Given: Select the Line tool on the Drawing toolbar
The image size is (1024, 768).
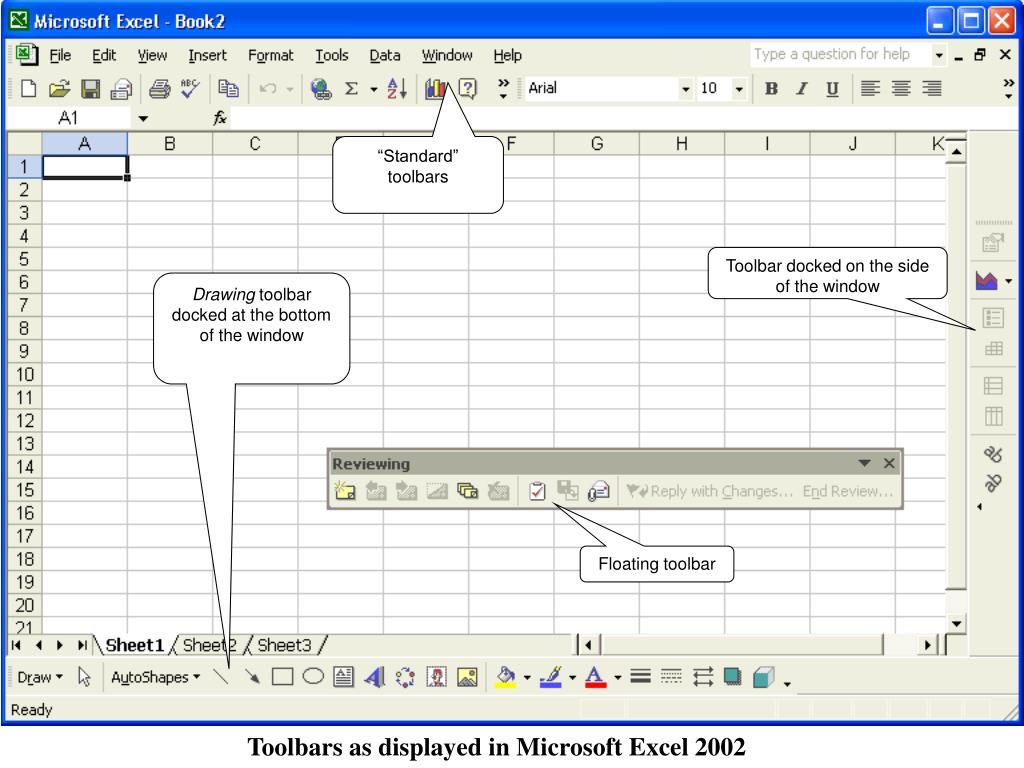Looking at the screenshot, I should [221, 677].
